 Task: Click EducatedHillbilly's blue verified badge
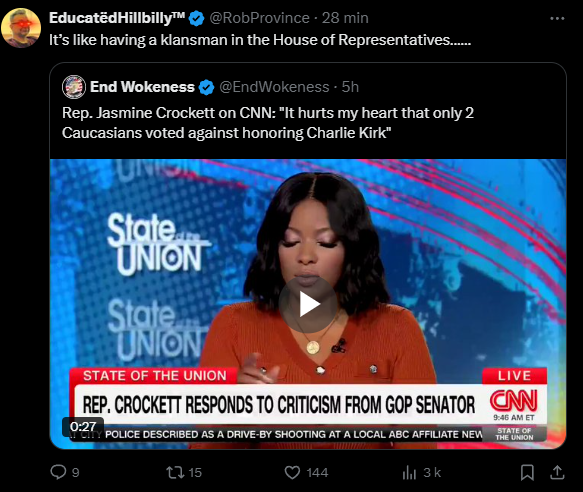tap(196, 18)
